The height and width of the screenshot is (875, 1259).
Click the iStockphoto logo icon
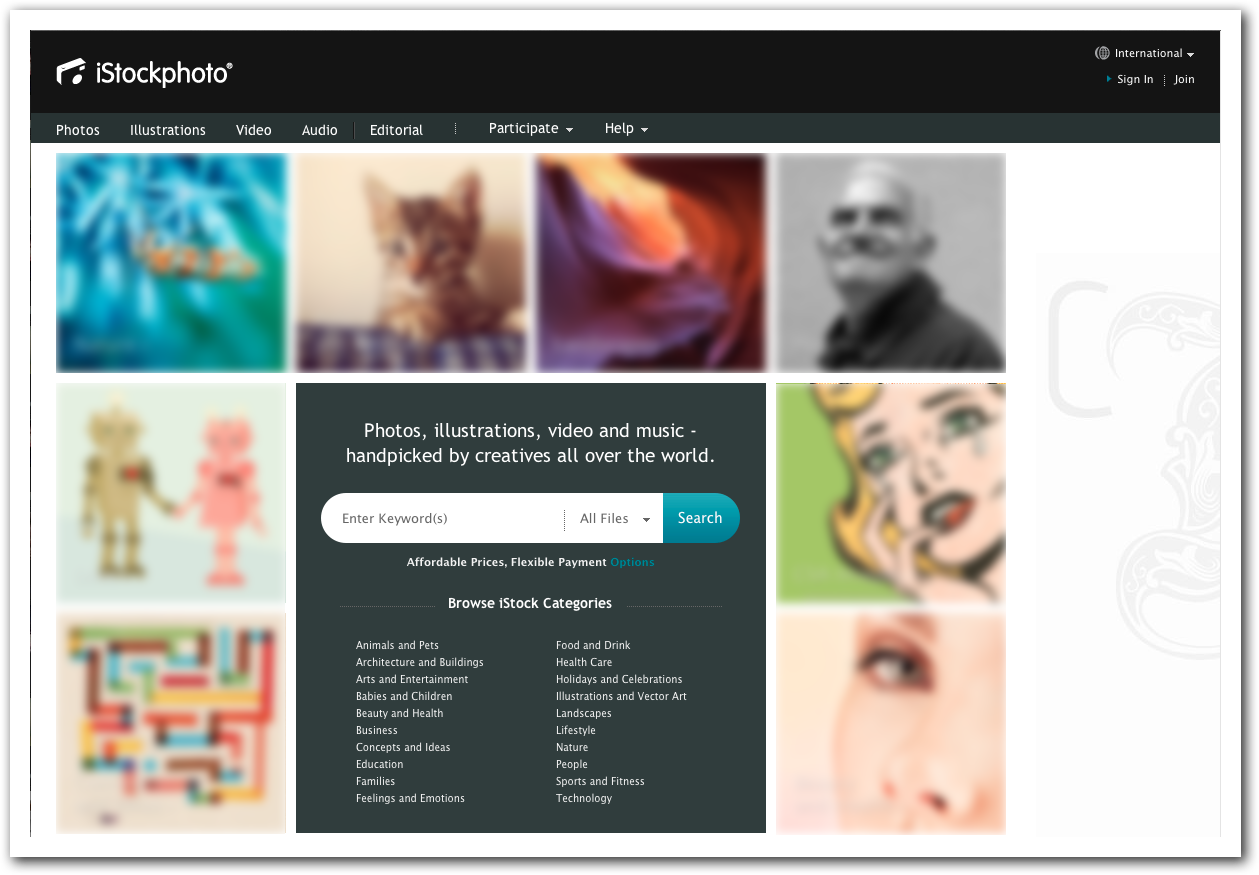click(x=72, y=72)
